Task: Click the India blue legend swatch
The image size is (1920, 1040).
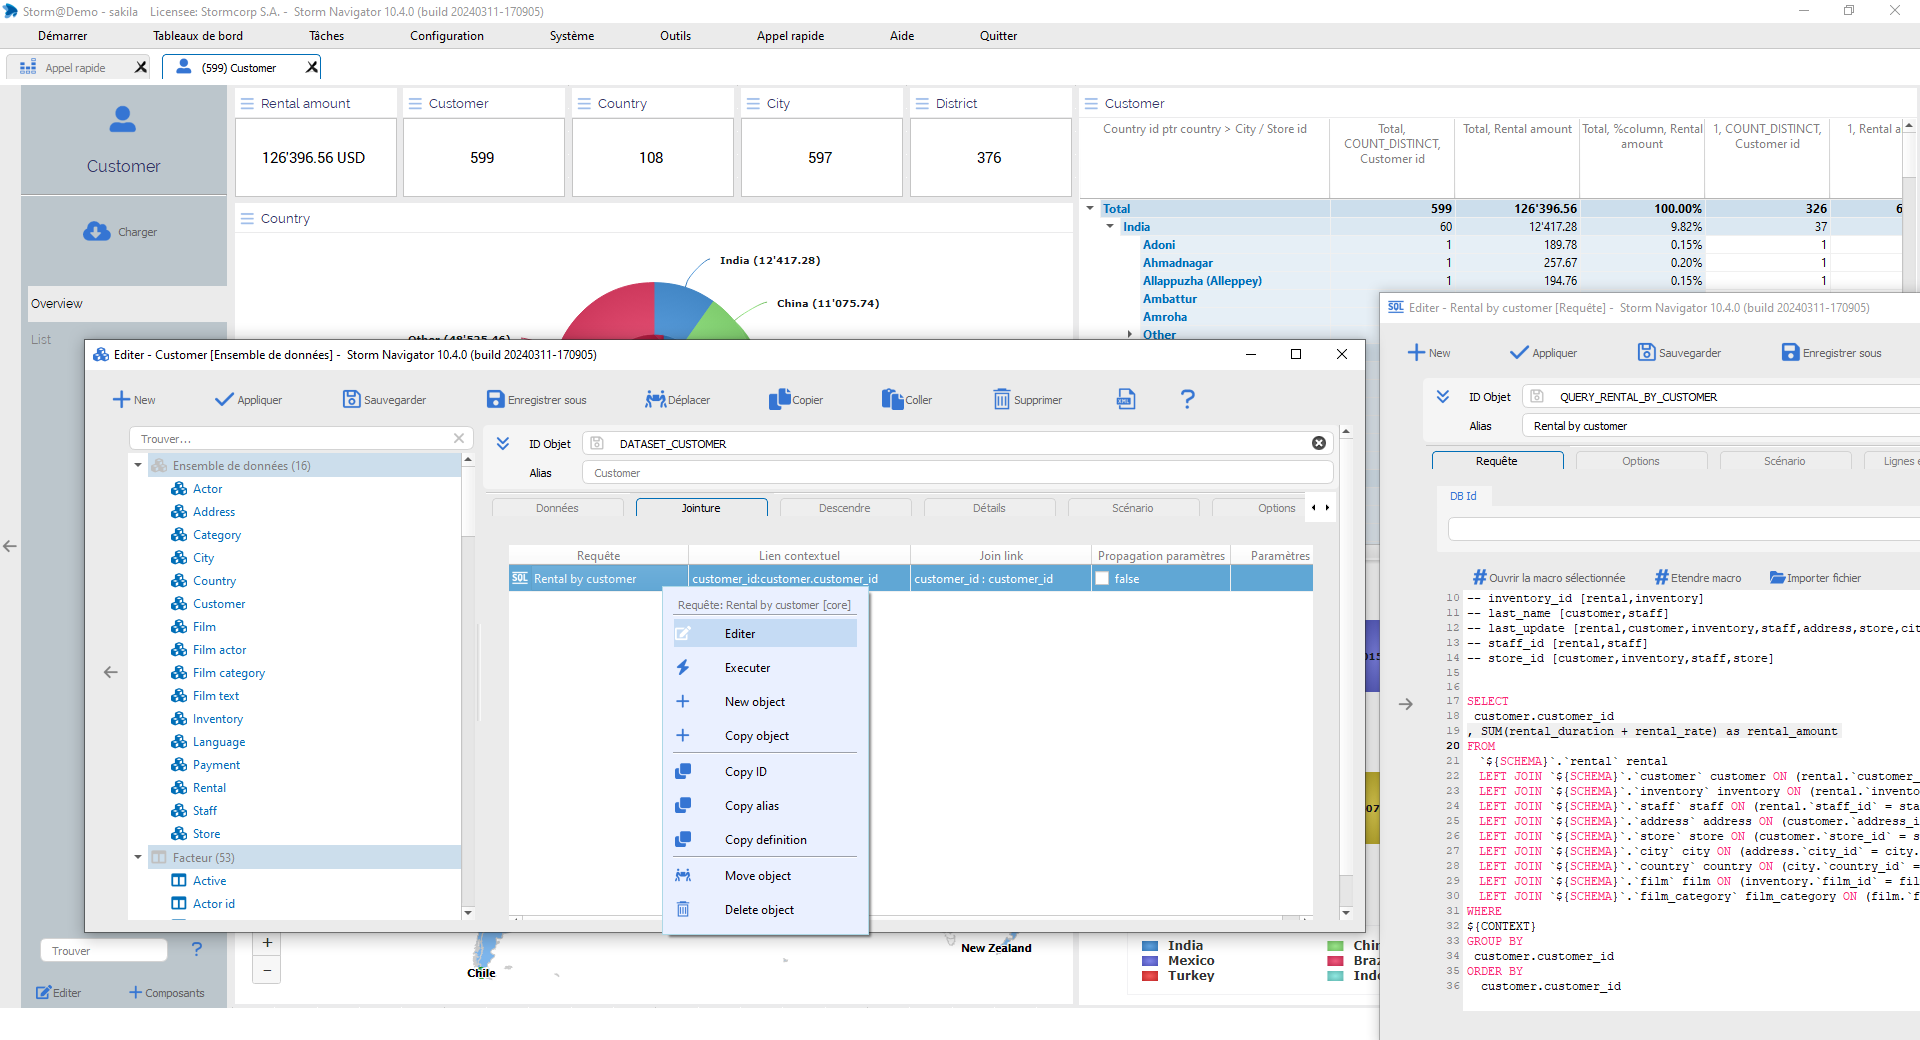Action: tap(1150, 946)
